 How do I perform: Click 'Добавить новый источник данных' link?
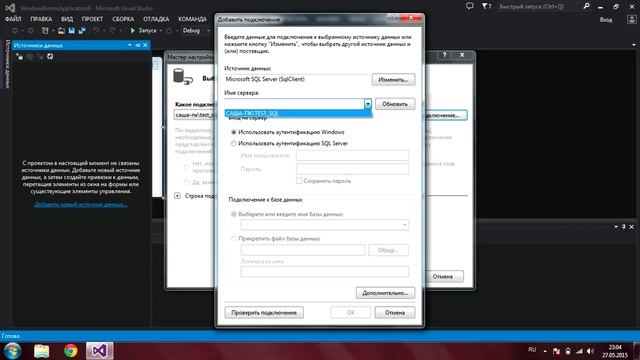(81, 204)
